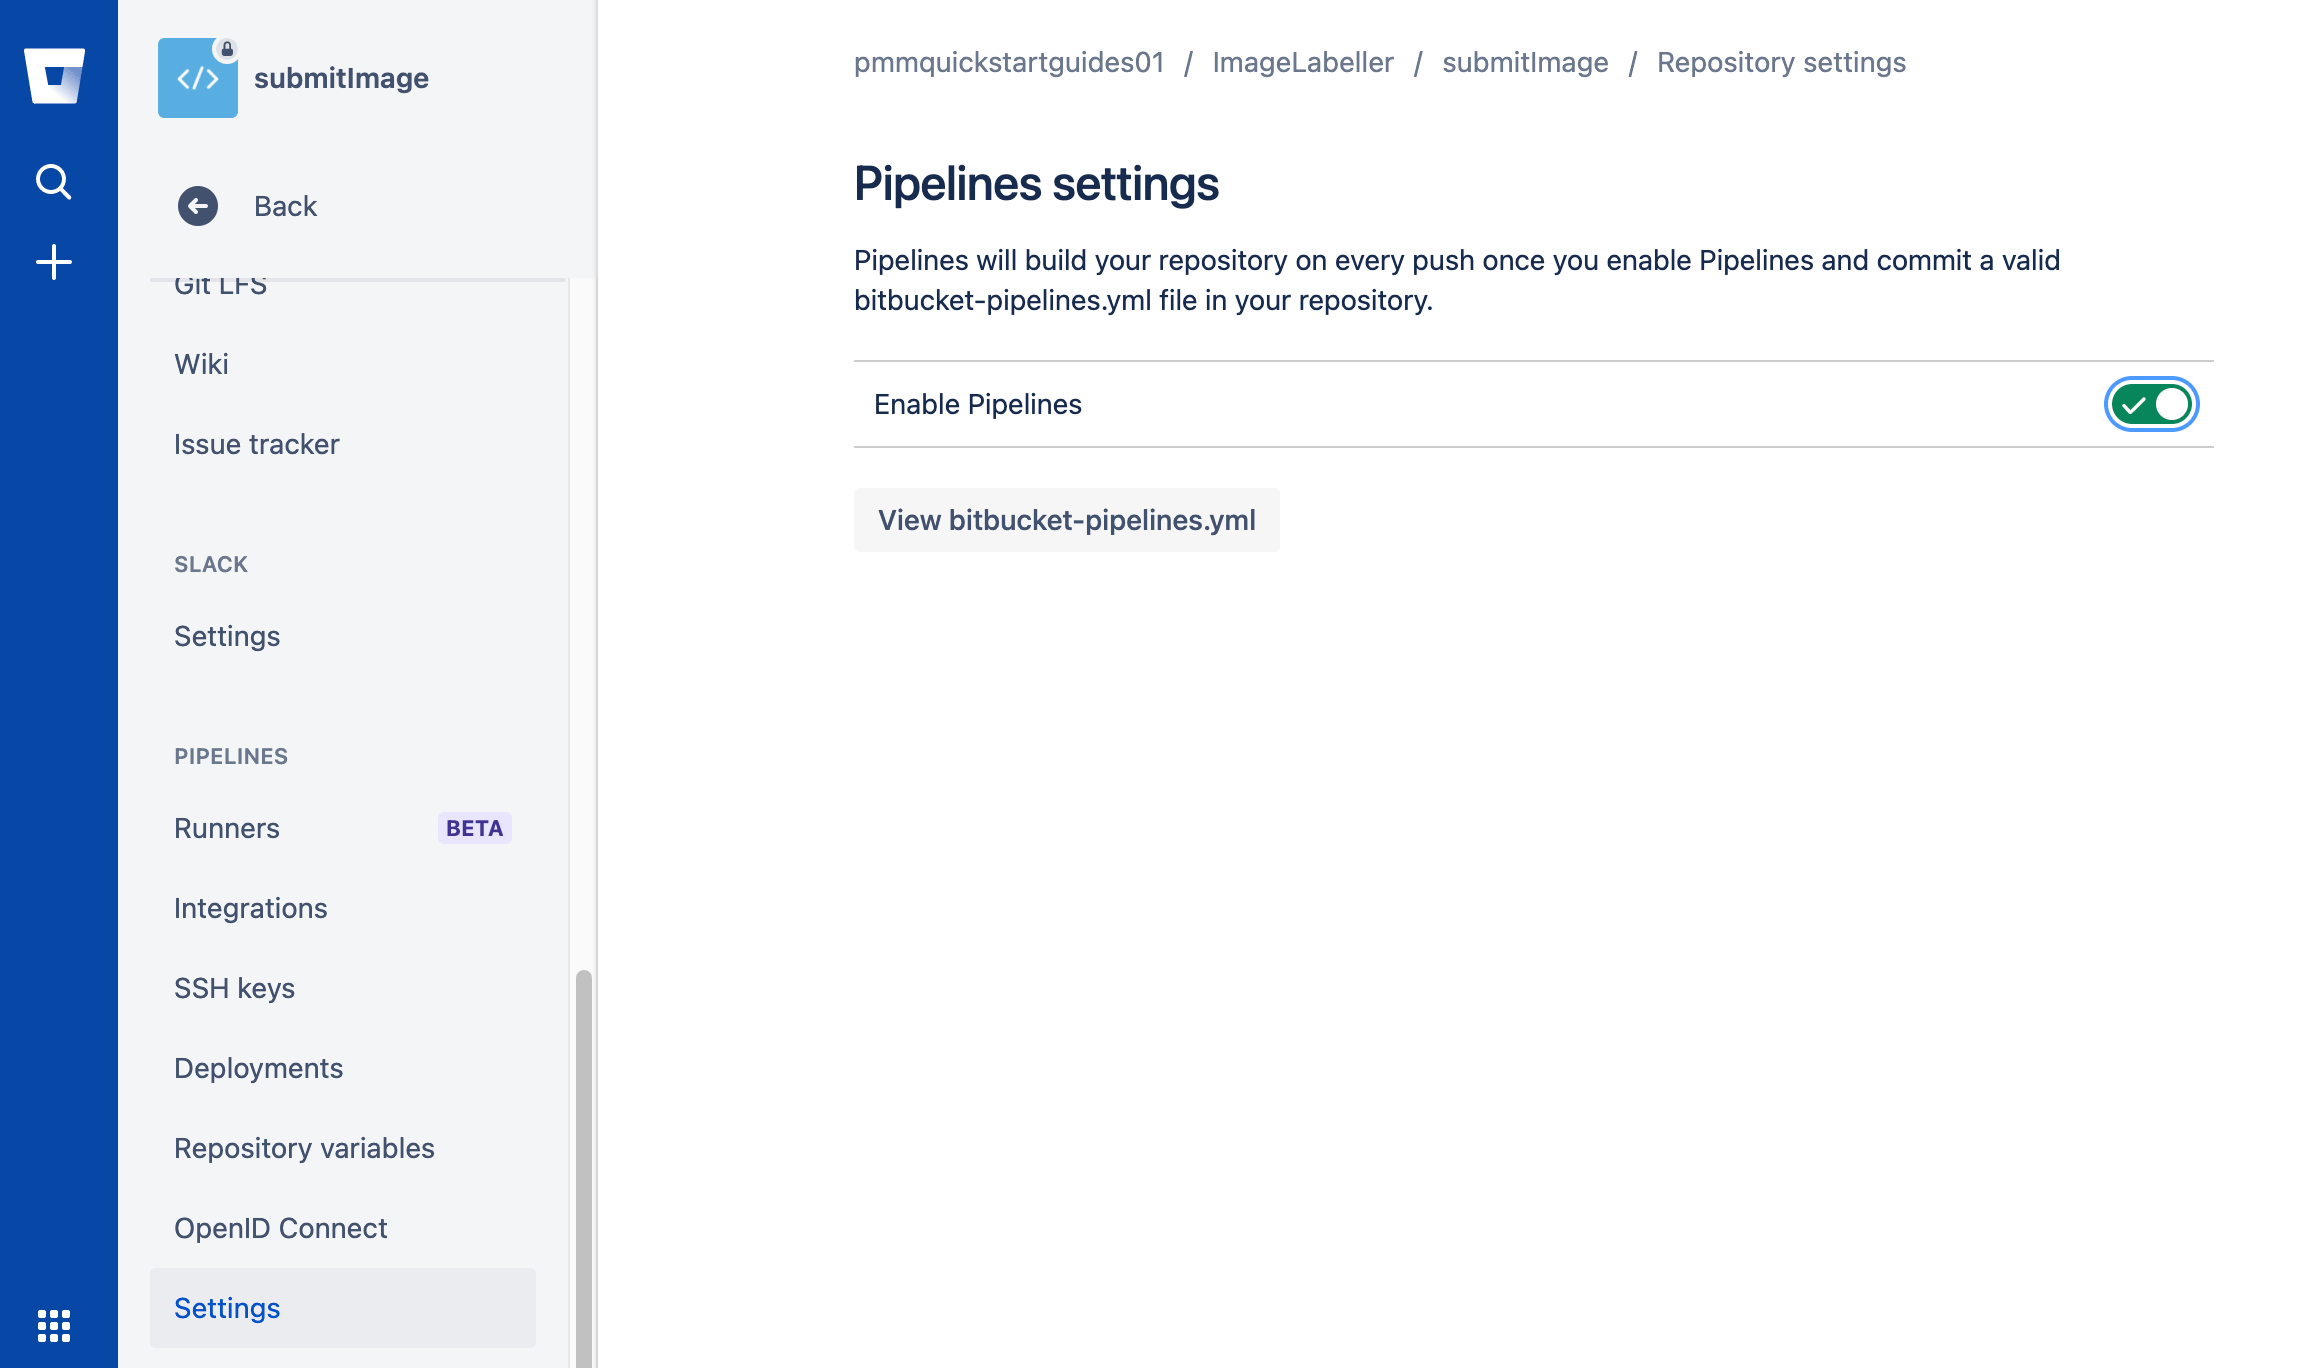2302x1368 pixels.
Task: Expand Slack settings section
Action: click(226, 635)
